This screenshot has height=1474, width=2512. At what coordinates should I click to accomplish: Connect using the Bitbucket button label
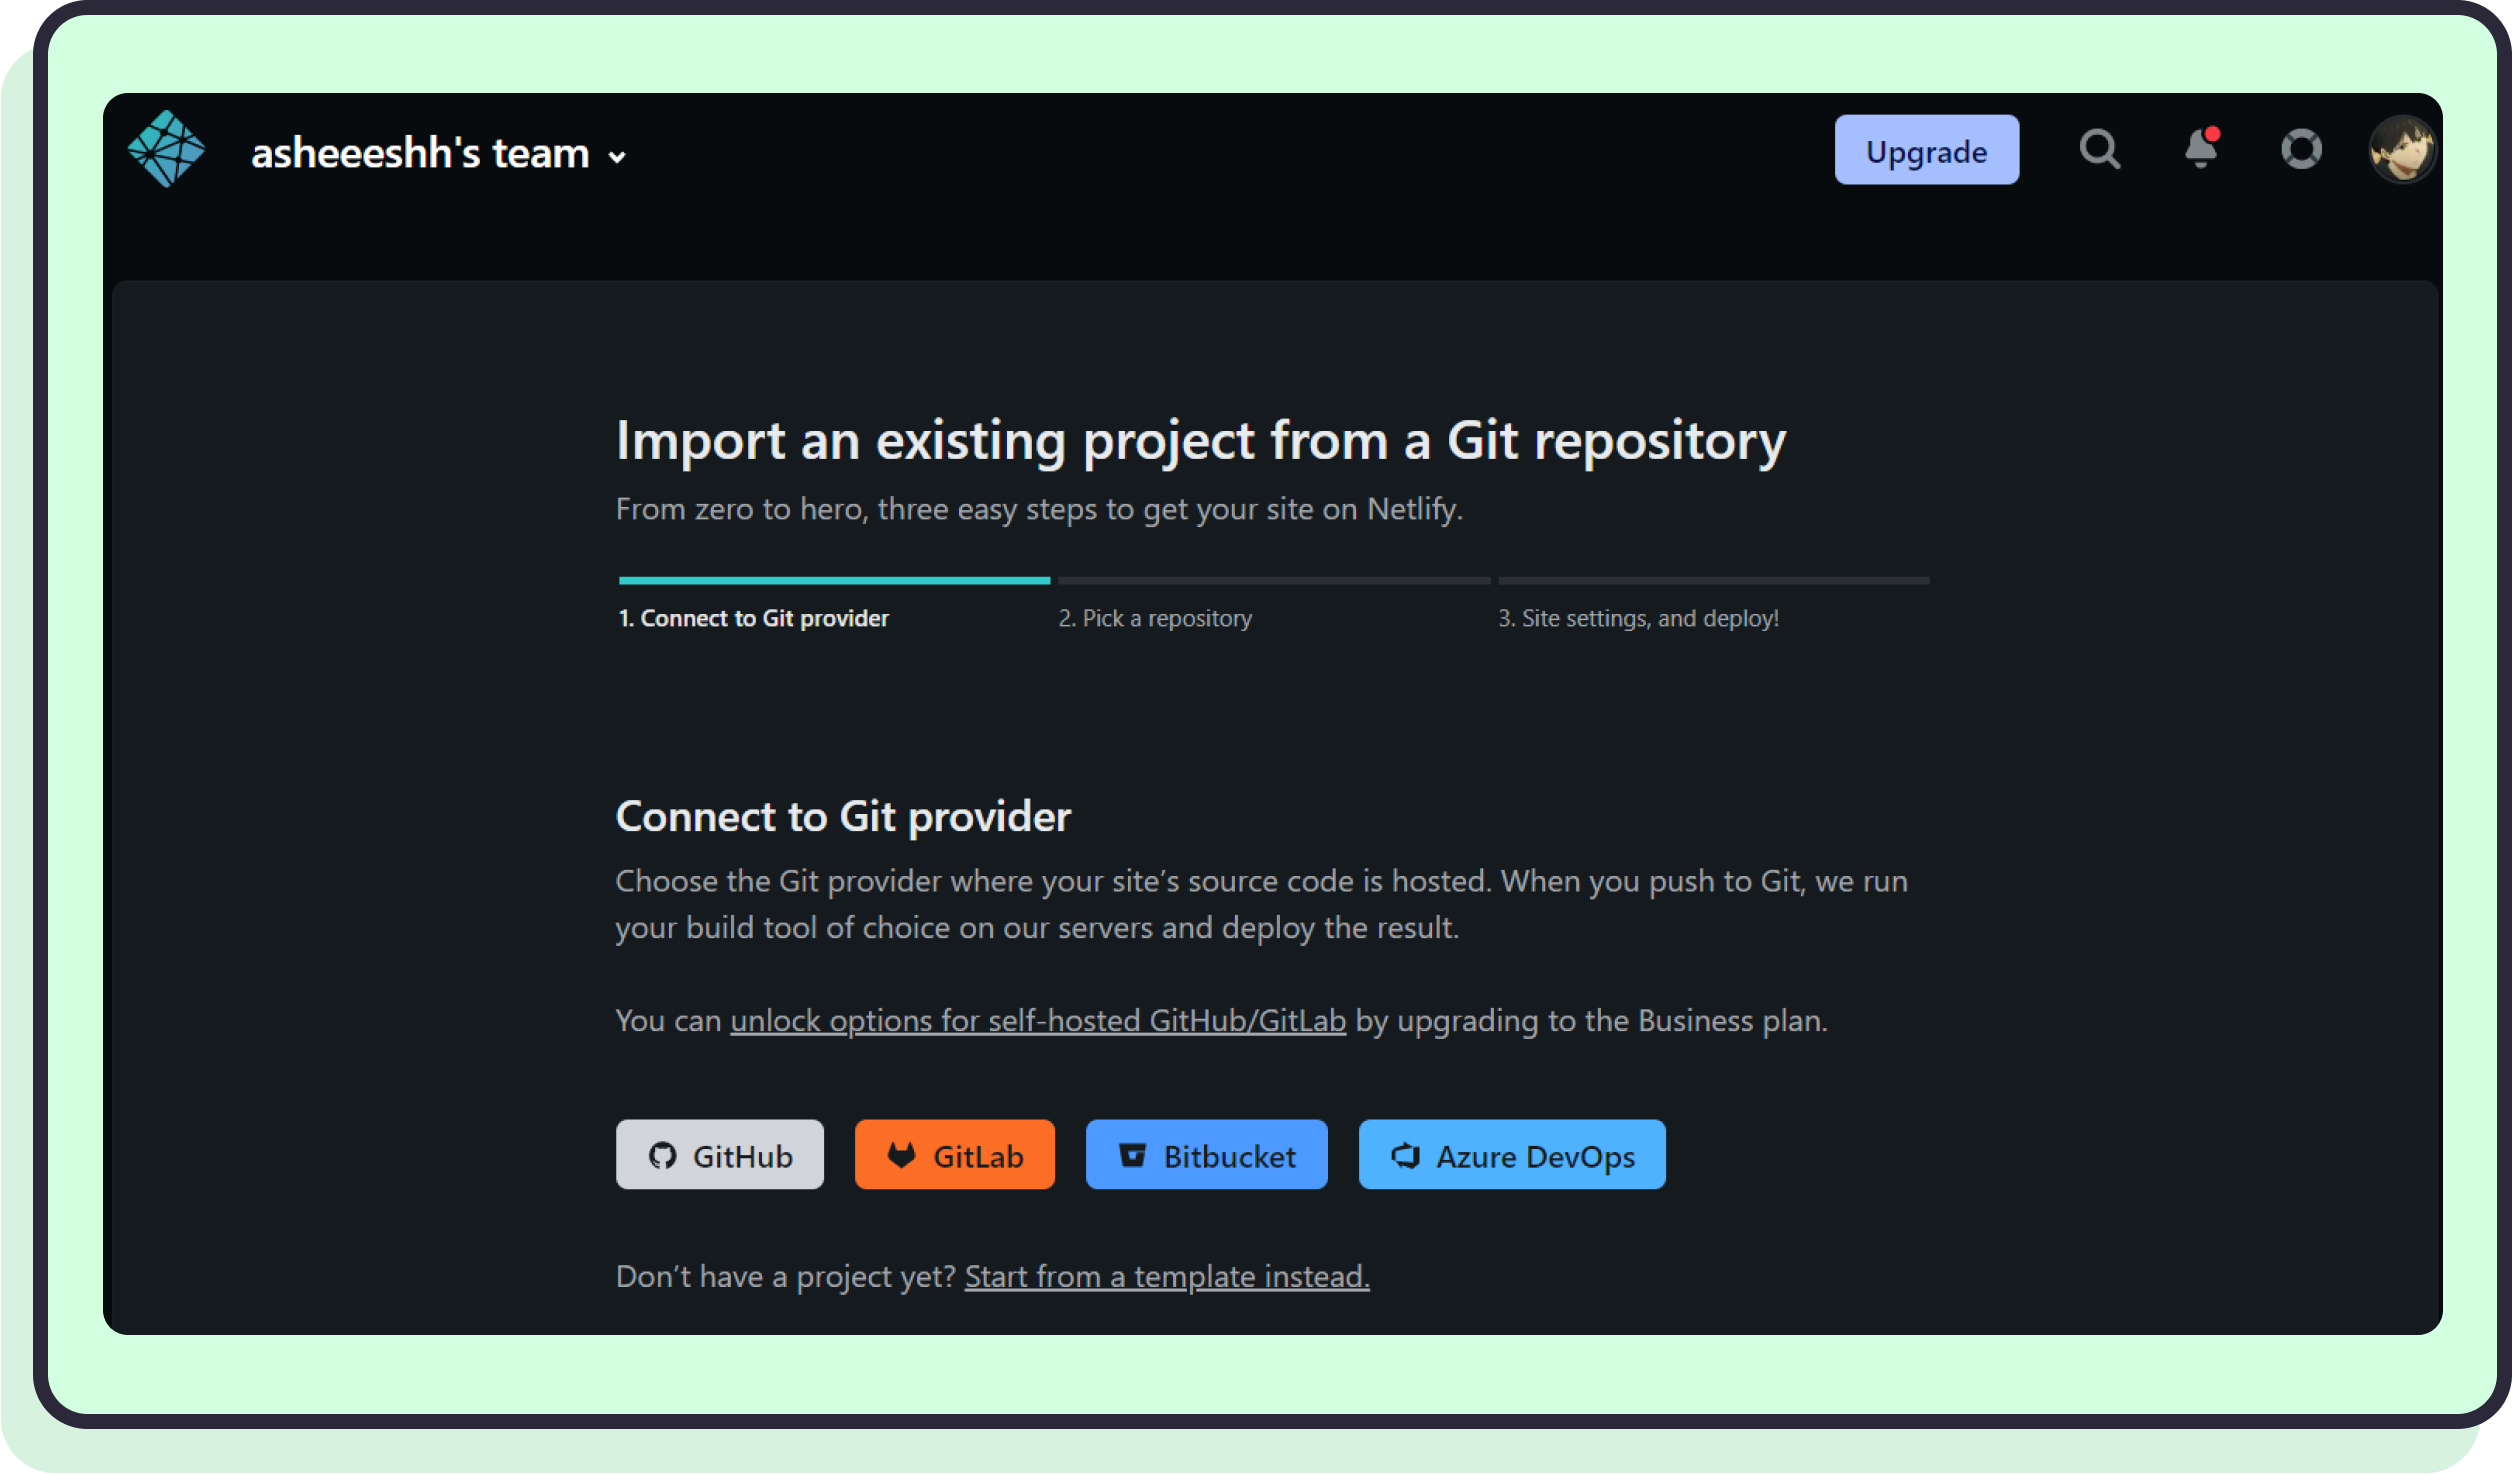pyautogui.click(x=1229, y=1157)
